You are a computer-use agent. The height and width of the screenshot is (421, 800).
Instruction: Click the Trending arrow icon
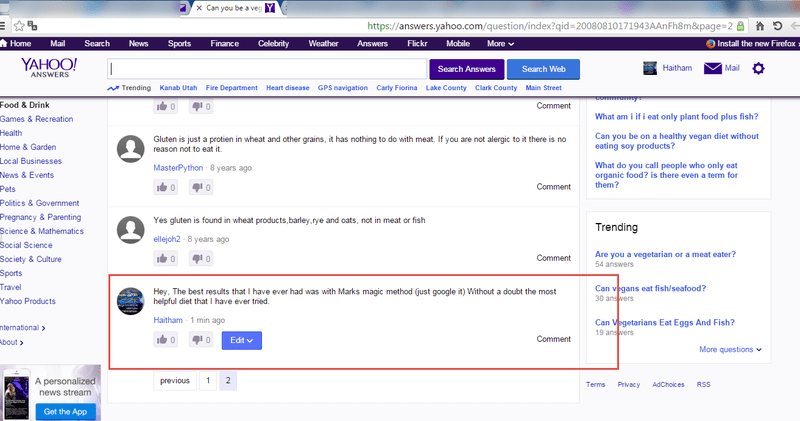pyautogui.click(x=113, y=88)
